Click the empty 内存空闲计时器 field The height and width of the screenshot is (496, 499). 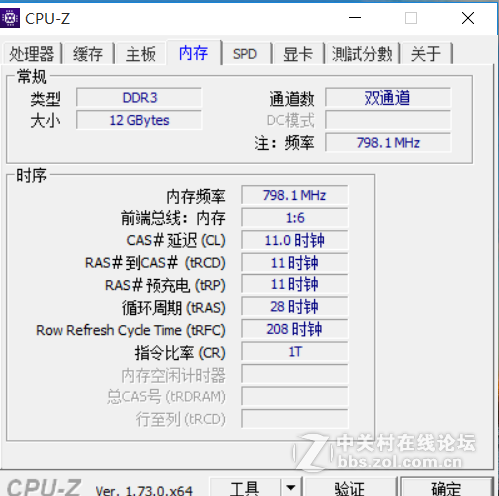tap(295, 374)
